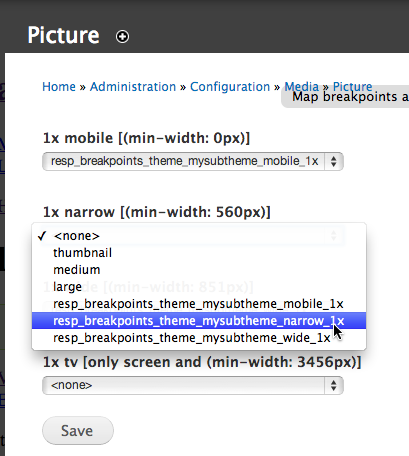Select resp_breakpoints_theme_mysubtheme_narrow_1x option
Screen dimensions: 409x456
(x=199, y=321)
